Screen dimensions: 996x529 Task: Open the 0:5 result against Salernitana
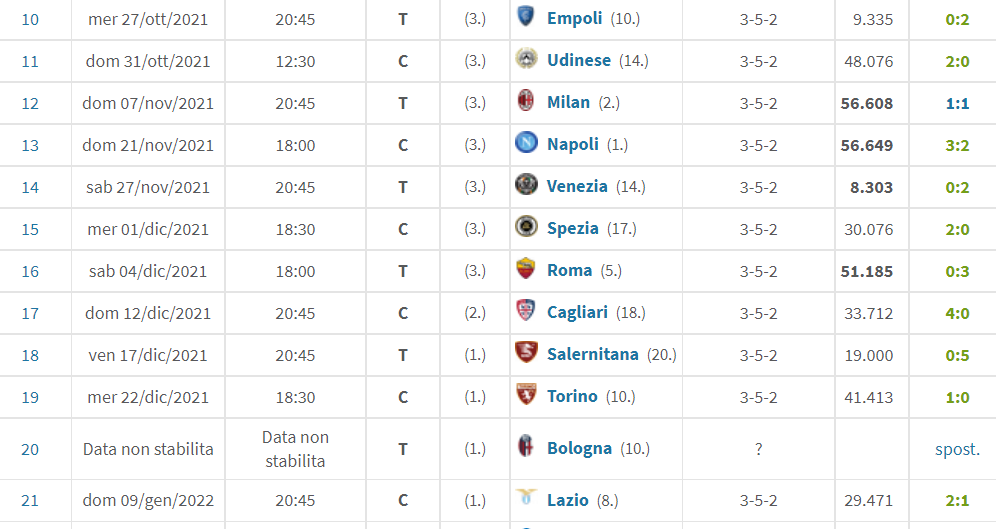click(957, 355)
